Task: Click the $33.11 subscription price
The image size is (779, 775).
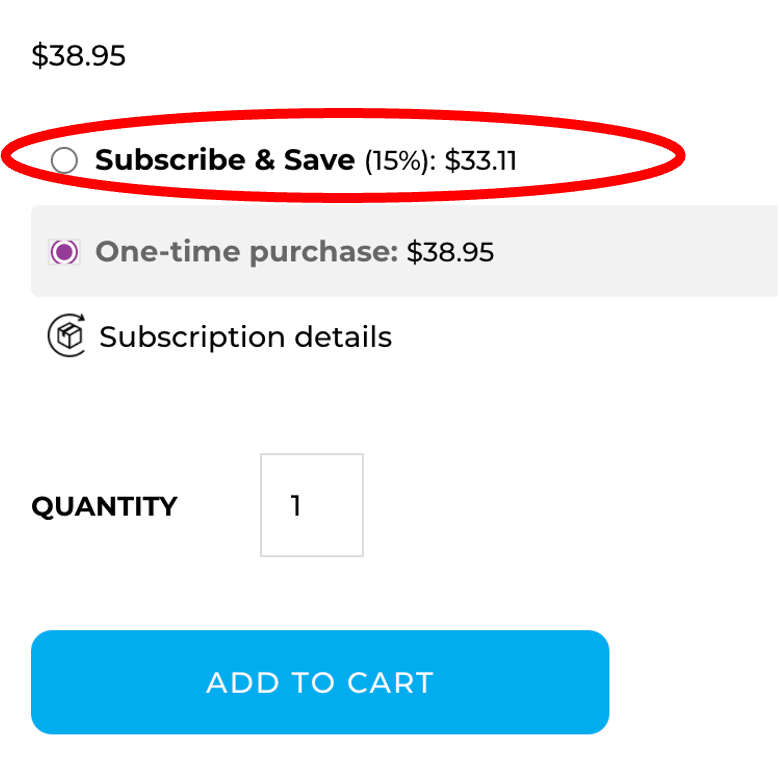Action: tap(480, 160)
